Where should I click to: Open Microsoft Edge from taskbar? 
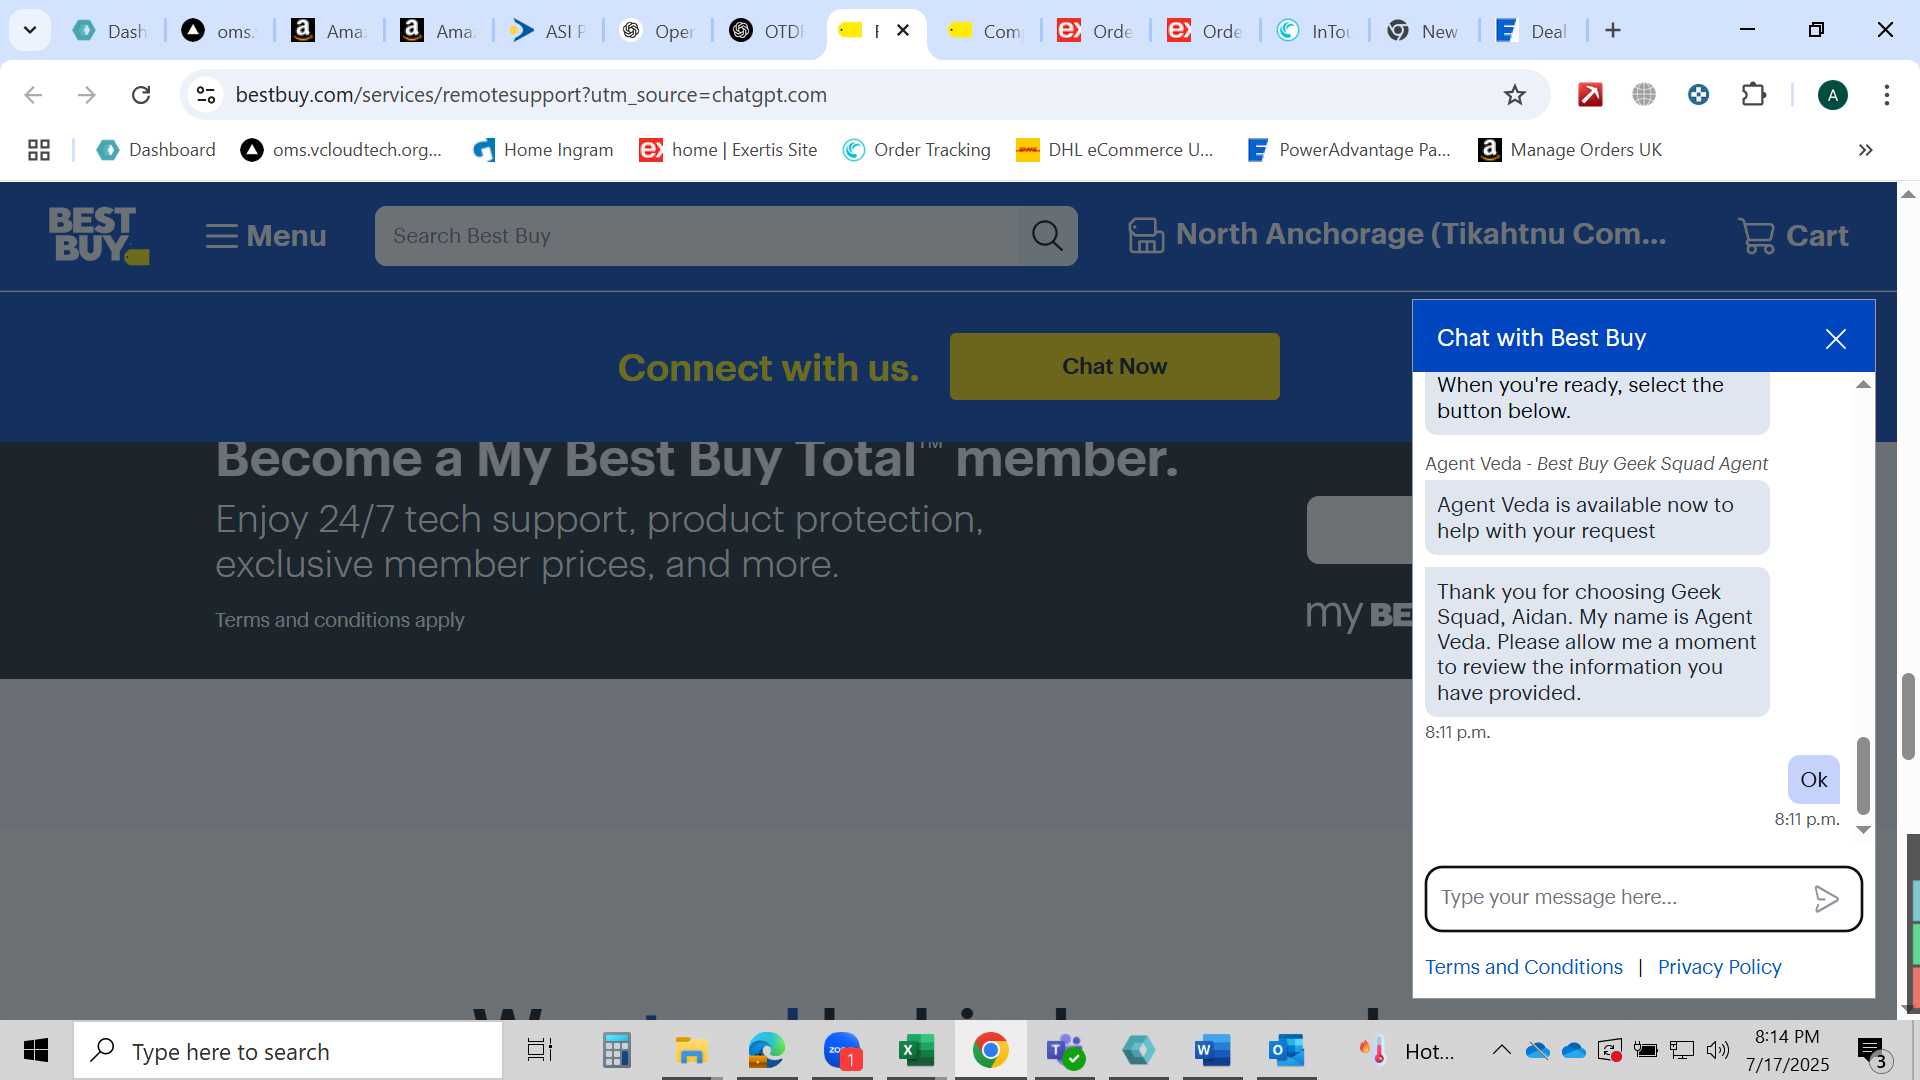coord(767,1051)
